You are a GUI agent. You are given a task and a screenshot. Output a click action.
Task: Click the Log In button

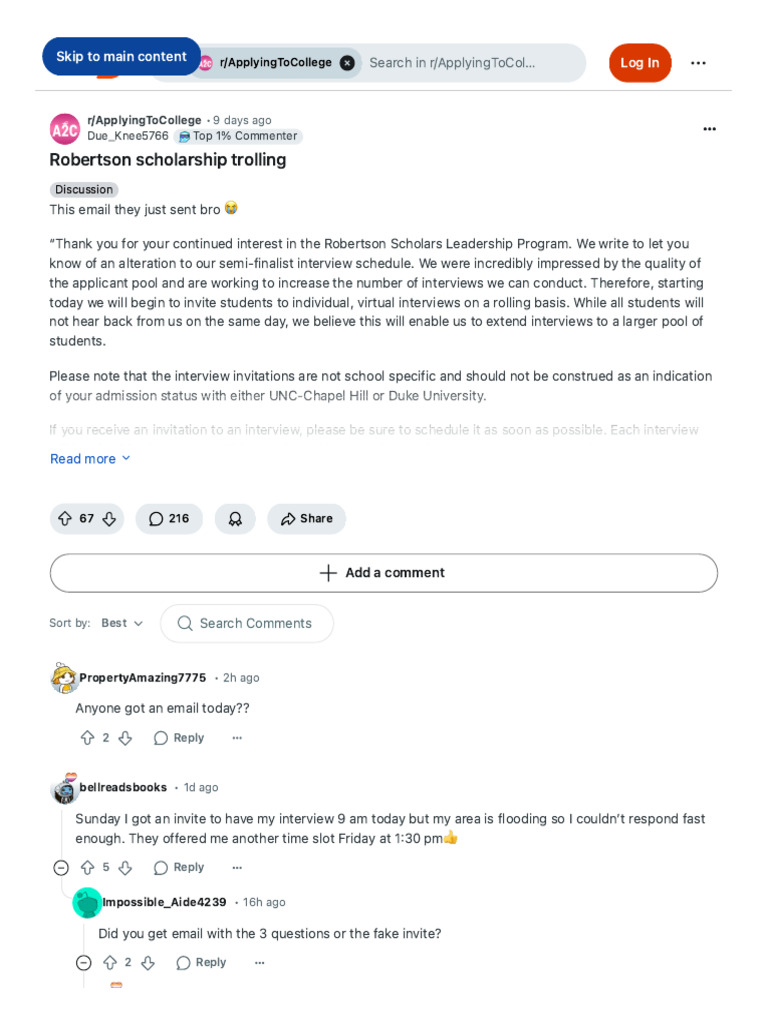(x=640, y=63)
